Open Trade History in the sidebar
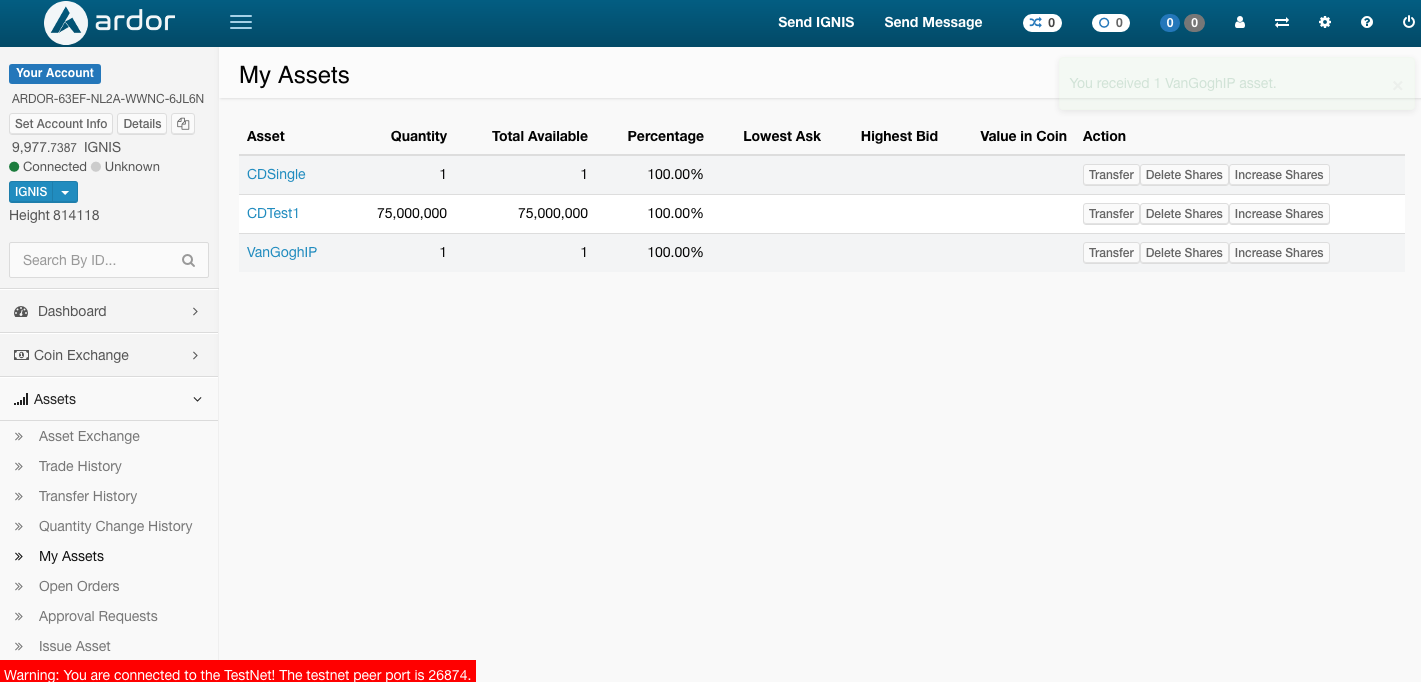Viewport: 1421px width, 682px height. coord(80,466)
